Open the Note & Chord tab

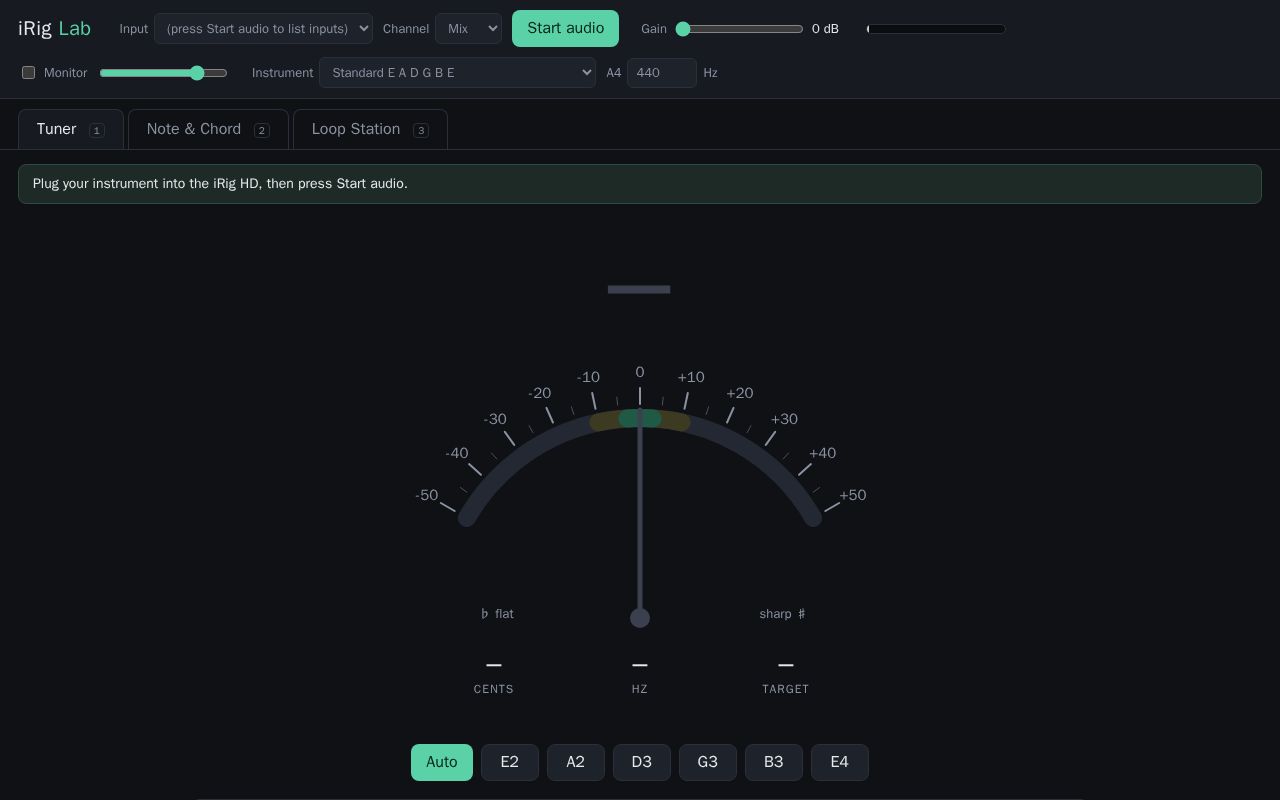pos(208,129)
